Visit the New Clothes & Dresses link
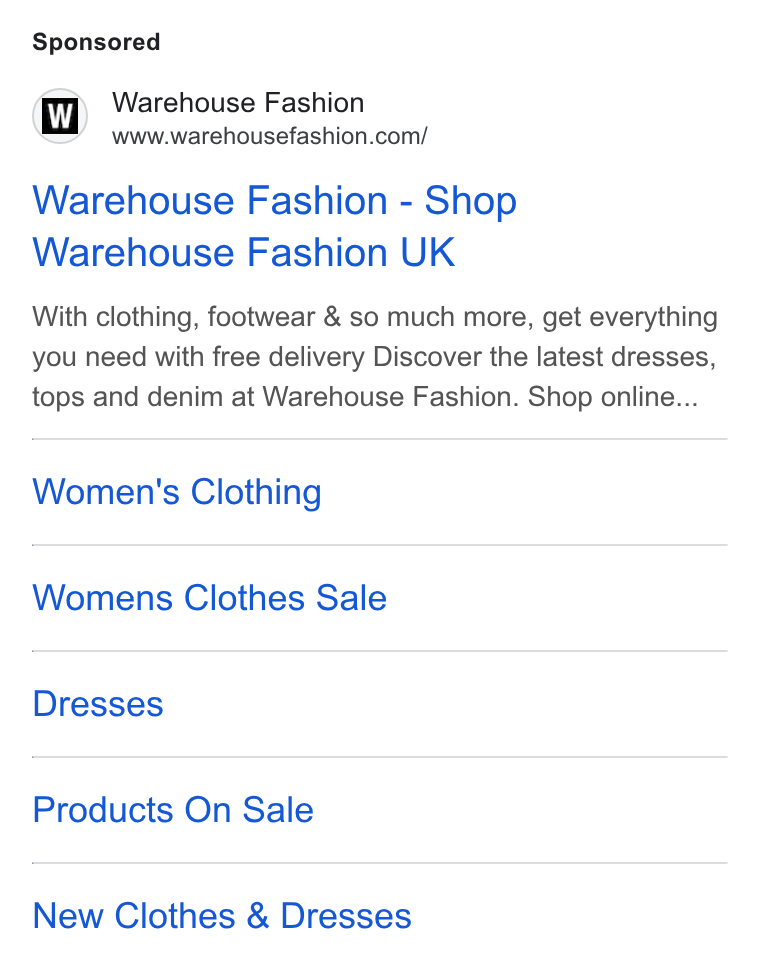The width and height of the screenshot is (760, 968). tap(222, 916)
